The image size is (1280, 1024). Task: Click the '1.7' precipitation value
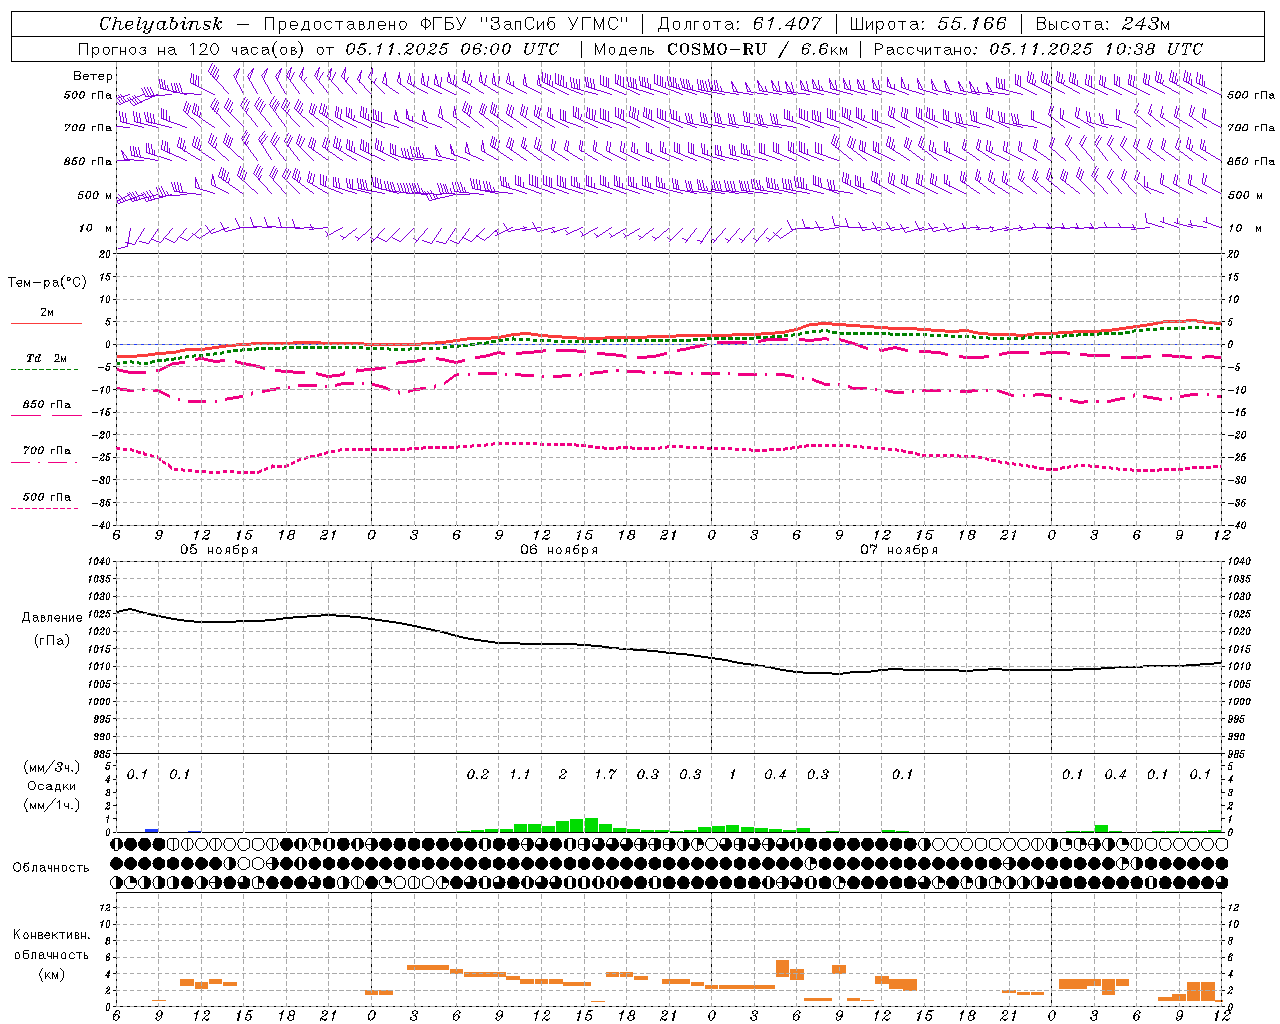coord(605,774)
